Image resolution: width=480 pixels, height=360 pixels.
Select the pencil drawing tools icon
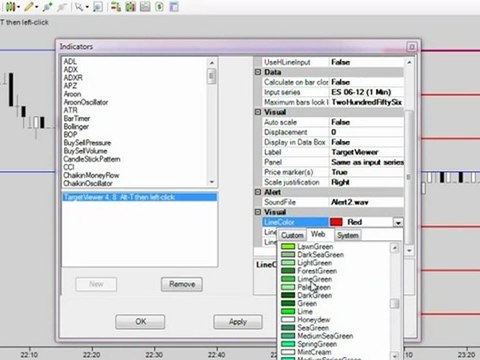[29, 7]
